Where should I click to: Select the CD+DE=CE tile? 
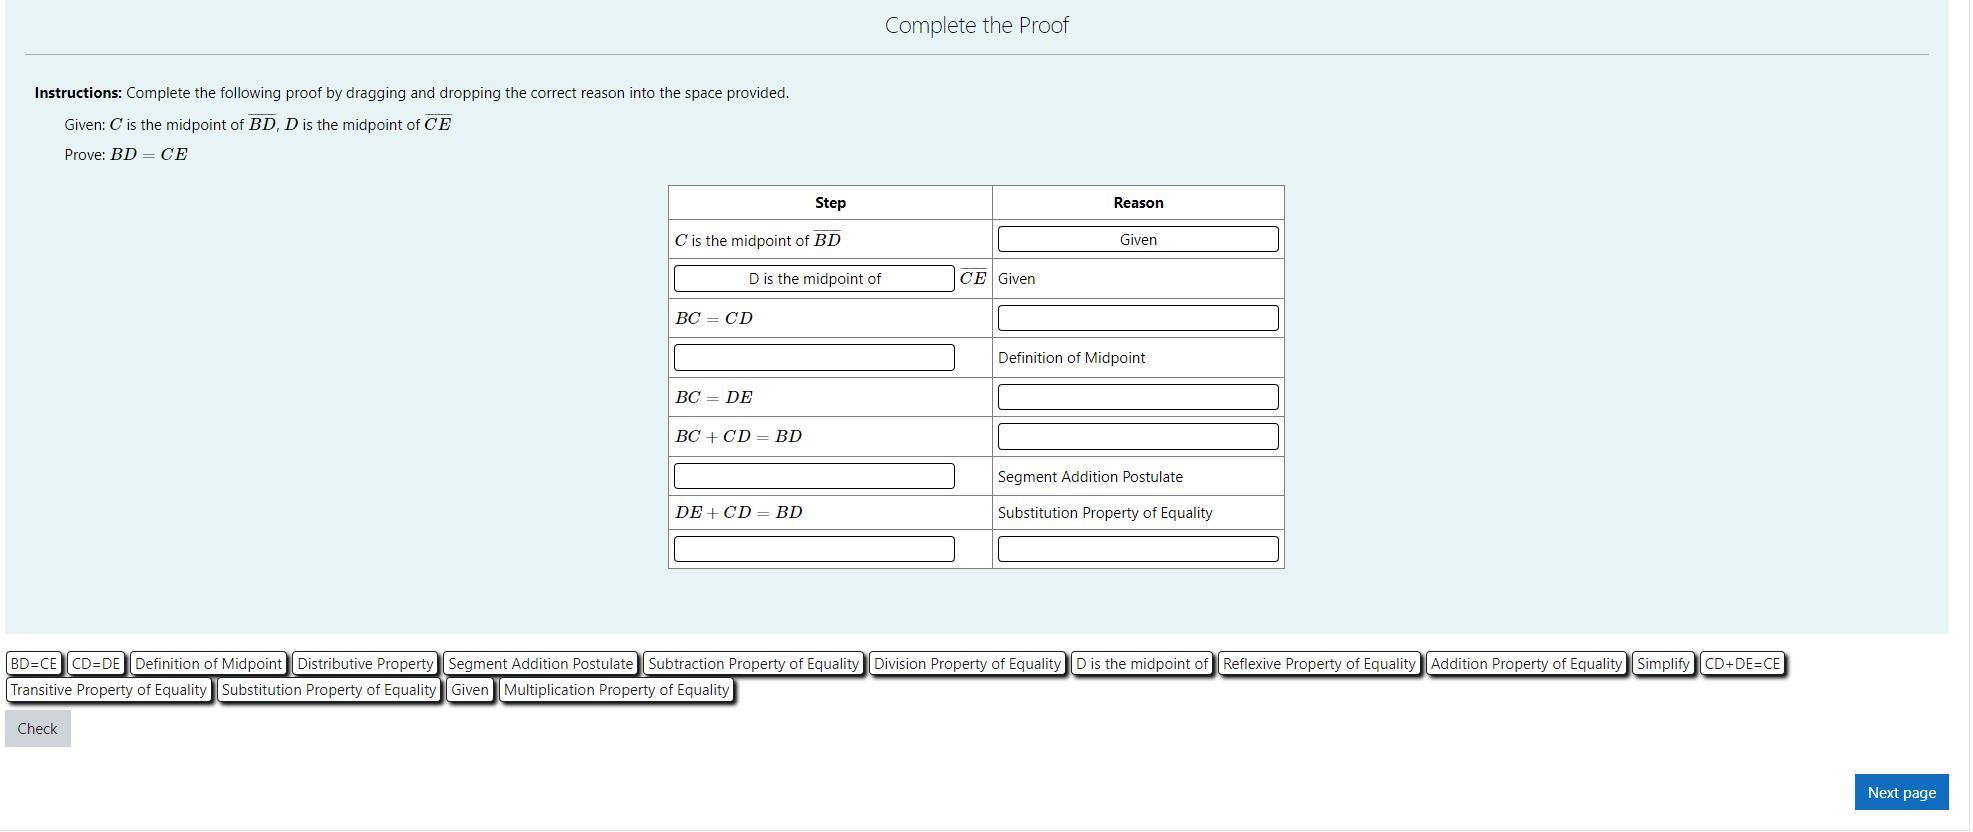(1743, 664)
